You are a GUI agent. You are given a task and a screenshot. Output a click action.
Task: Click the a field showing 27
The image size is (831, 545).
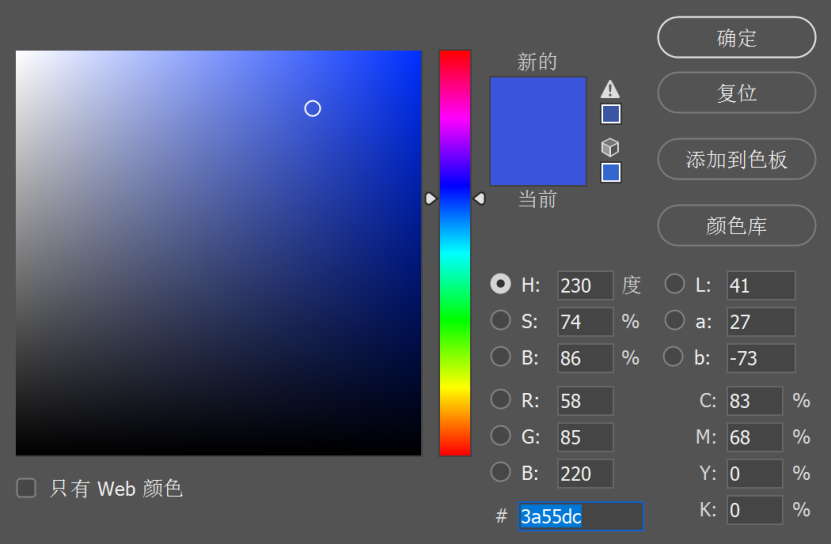click(x=761, y=321)
